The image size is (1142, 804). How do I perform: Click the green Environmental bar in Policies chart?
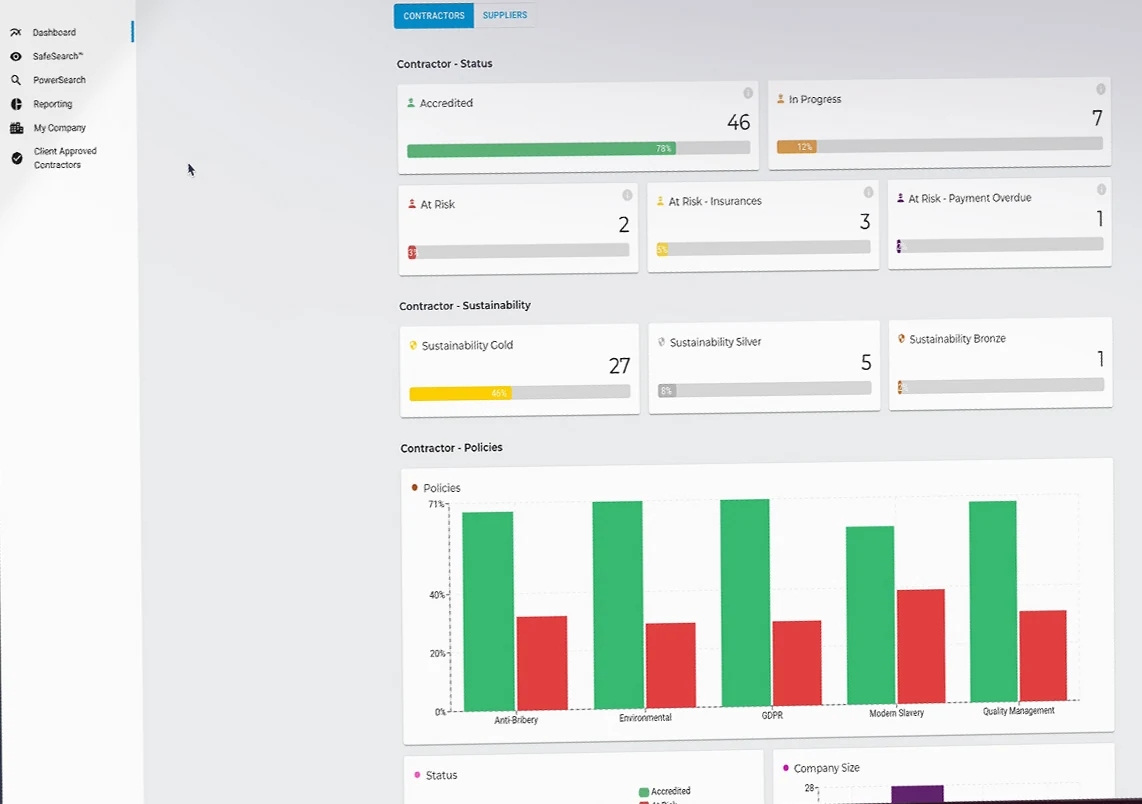[618, 604]
